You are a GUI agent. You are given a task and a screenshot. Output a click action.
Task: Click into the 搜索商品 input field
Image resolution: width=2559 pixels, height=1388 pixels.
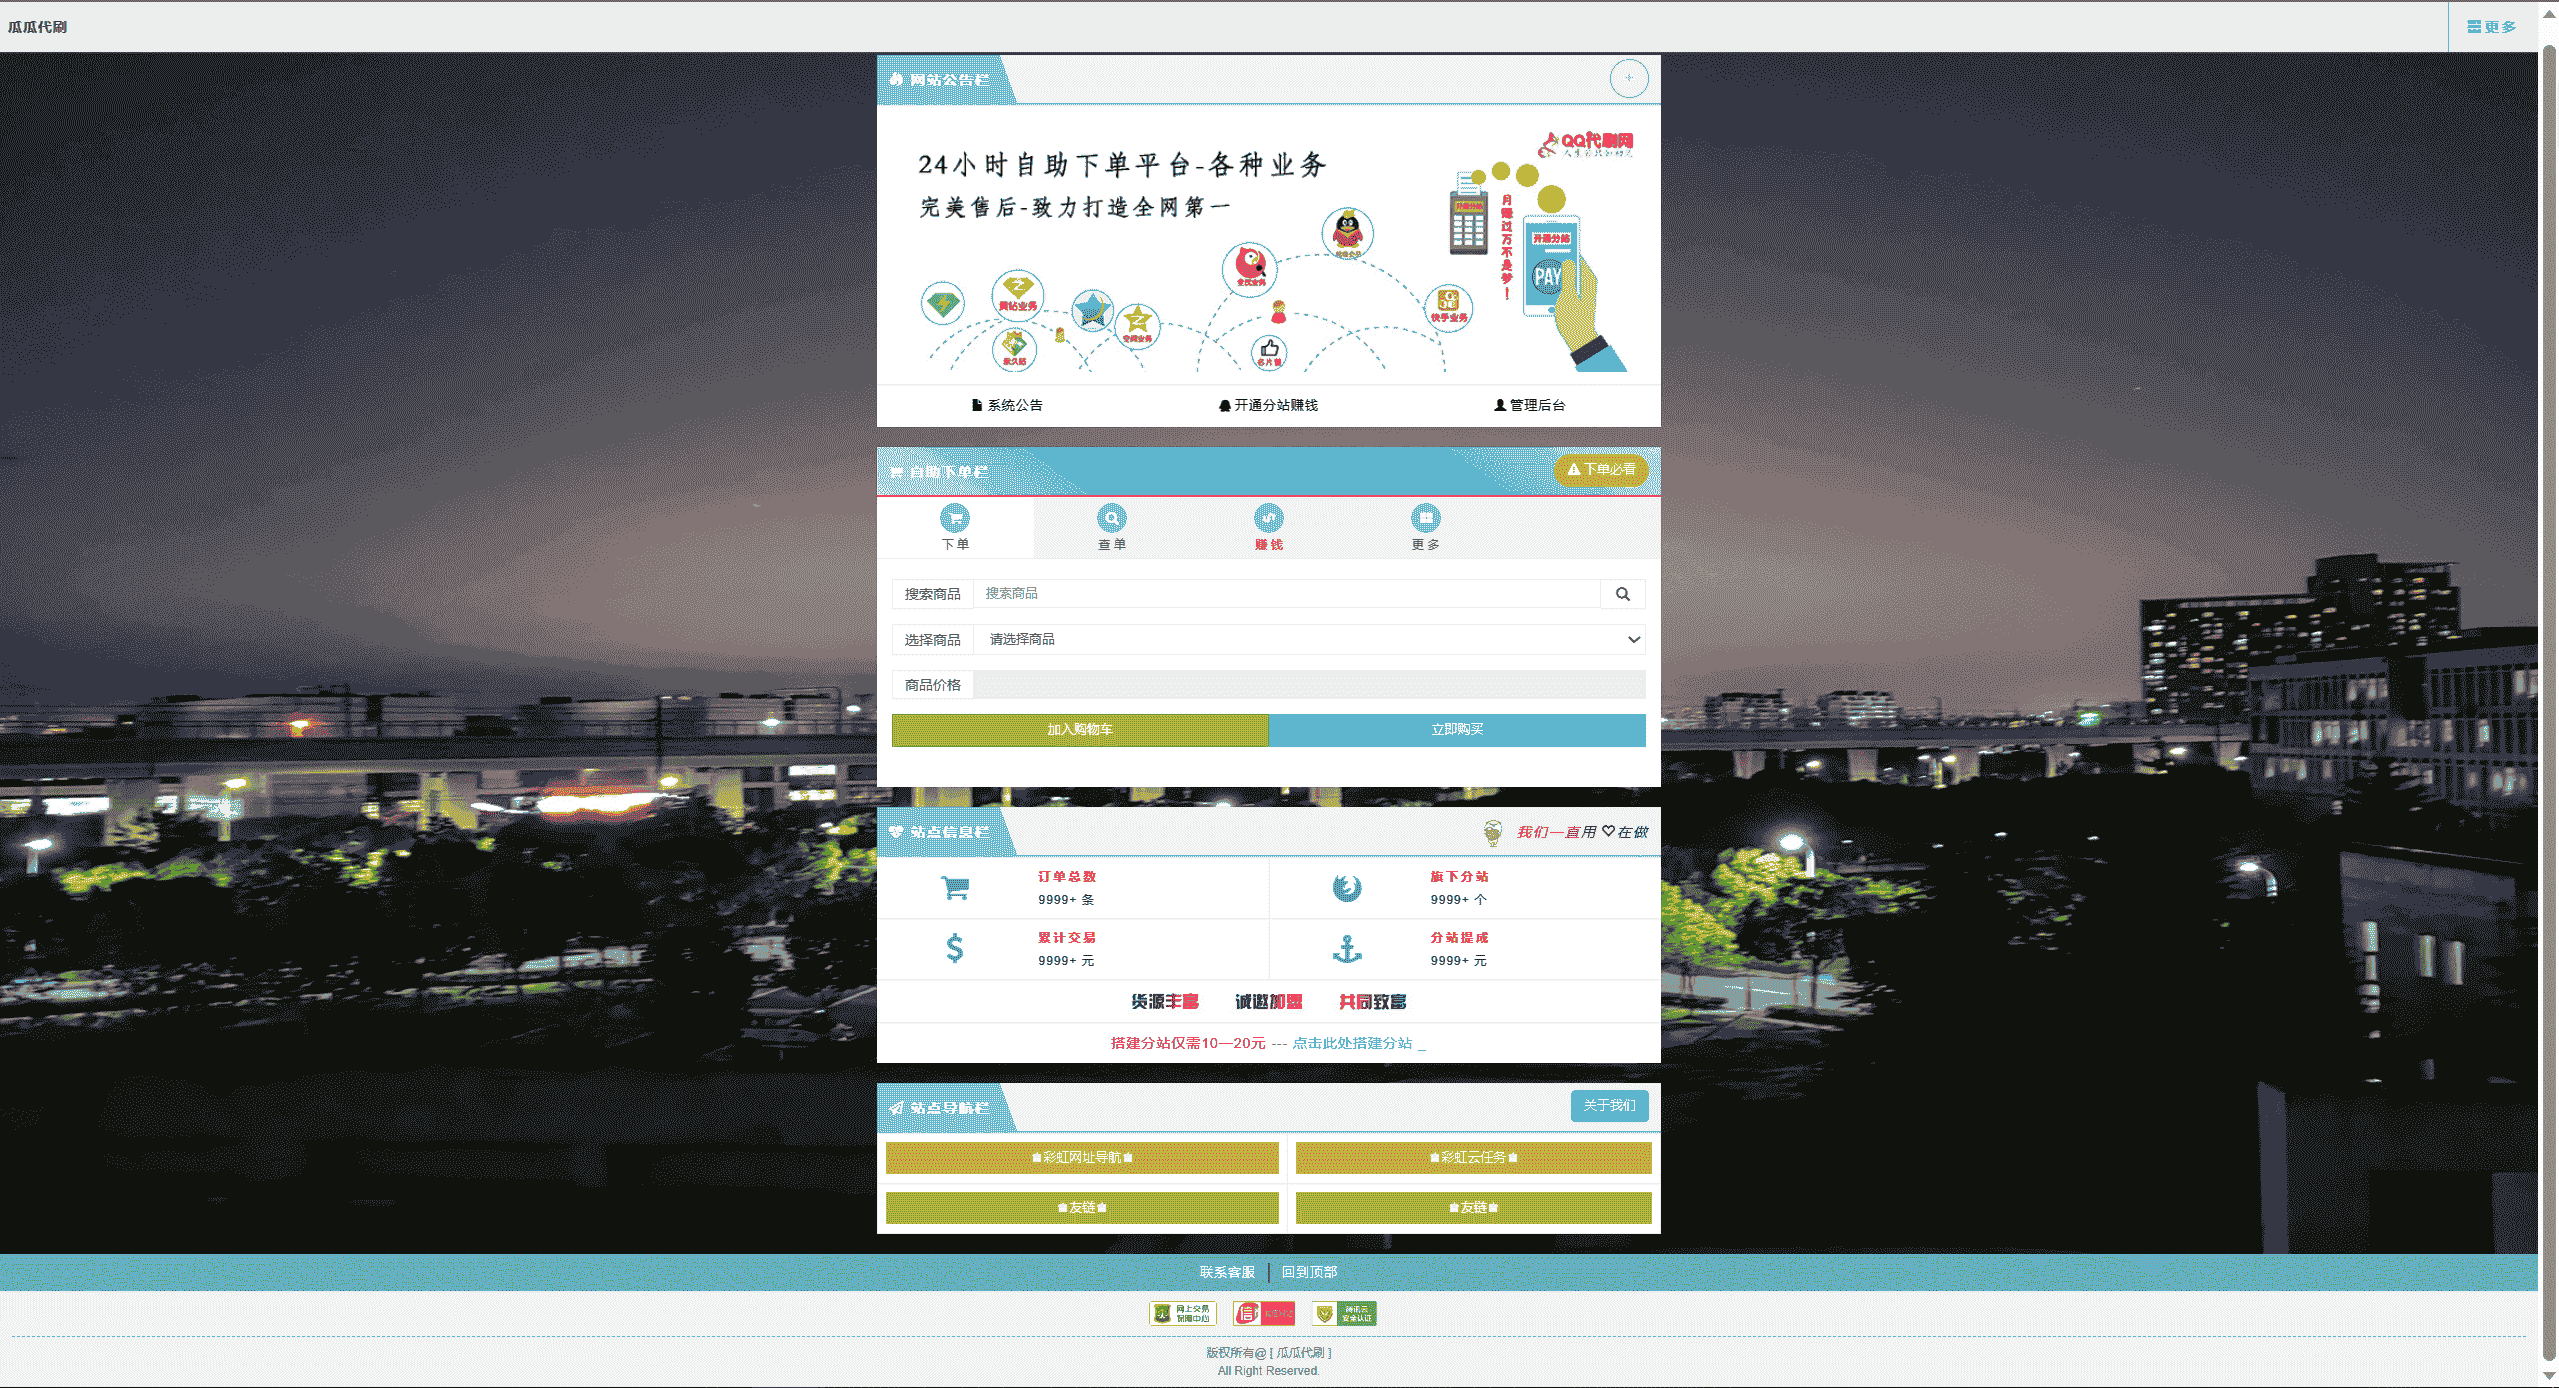pyautogui.click(x=1286, y=594)
